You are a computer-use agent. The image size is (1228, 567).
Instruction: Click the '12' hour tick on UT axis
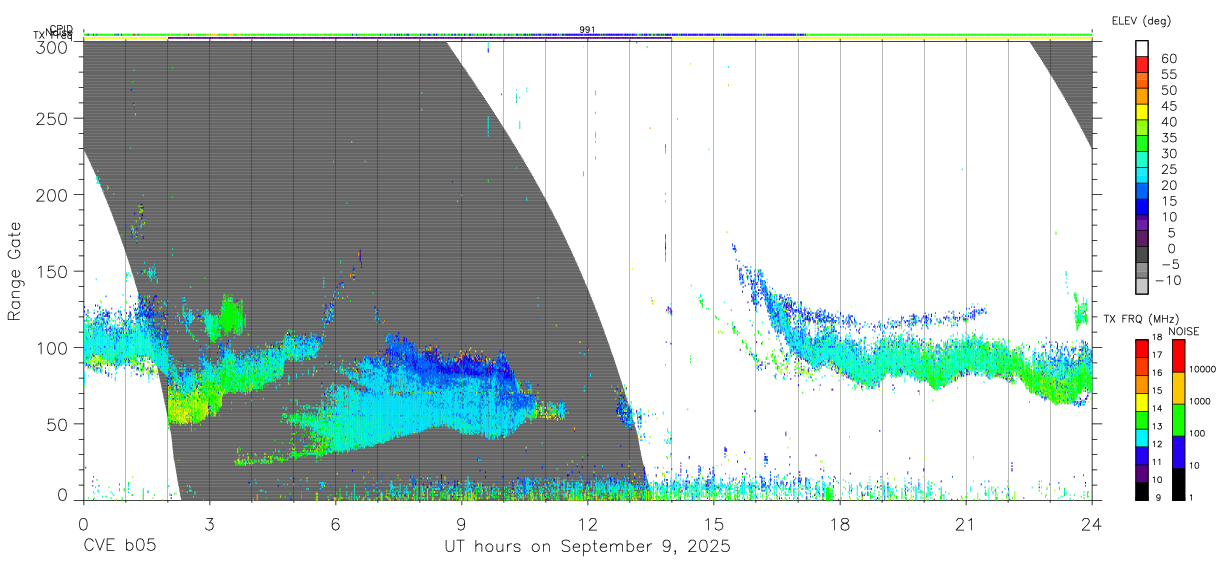tap(588, 524)
